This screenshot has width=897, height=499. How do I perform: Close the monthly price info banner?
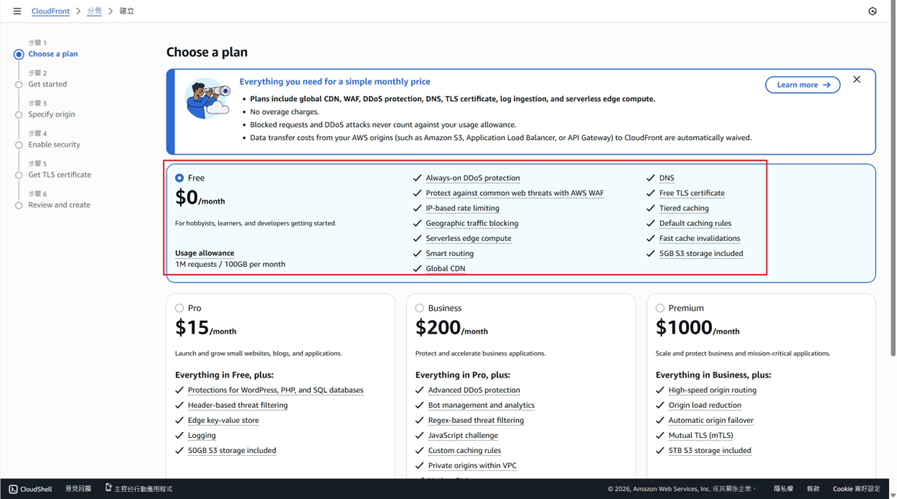[856, 80]
